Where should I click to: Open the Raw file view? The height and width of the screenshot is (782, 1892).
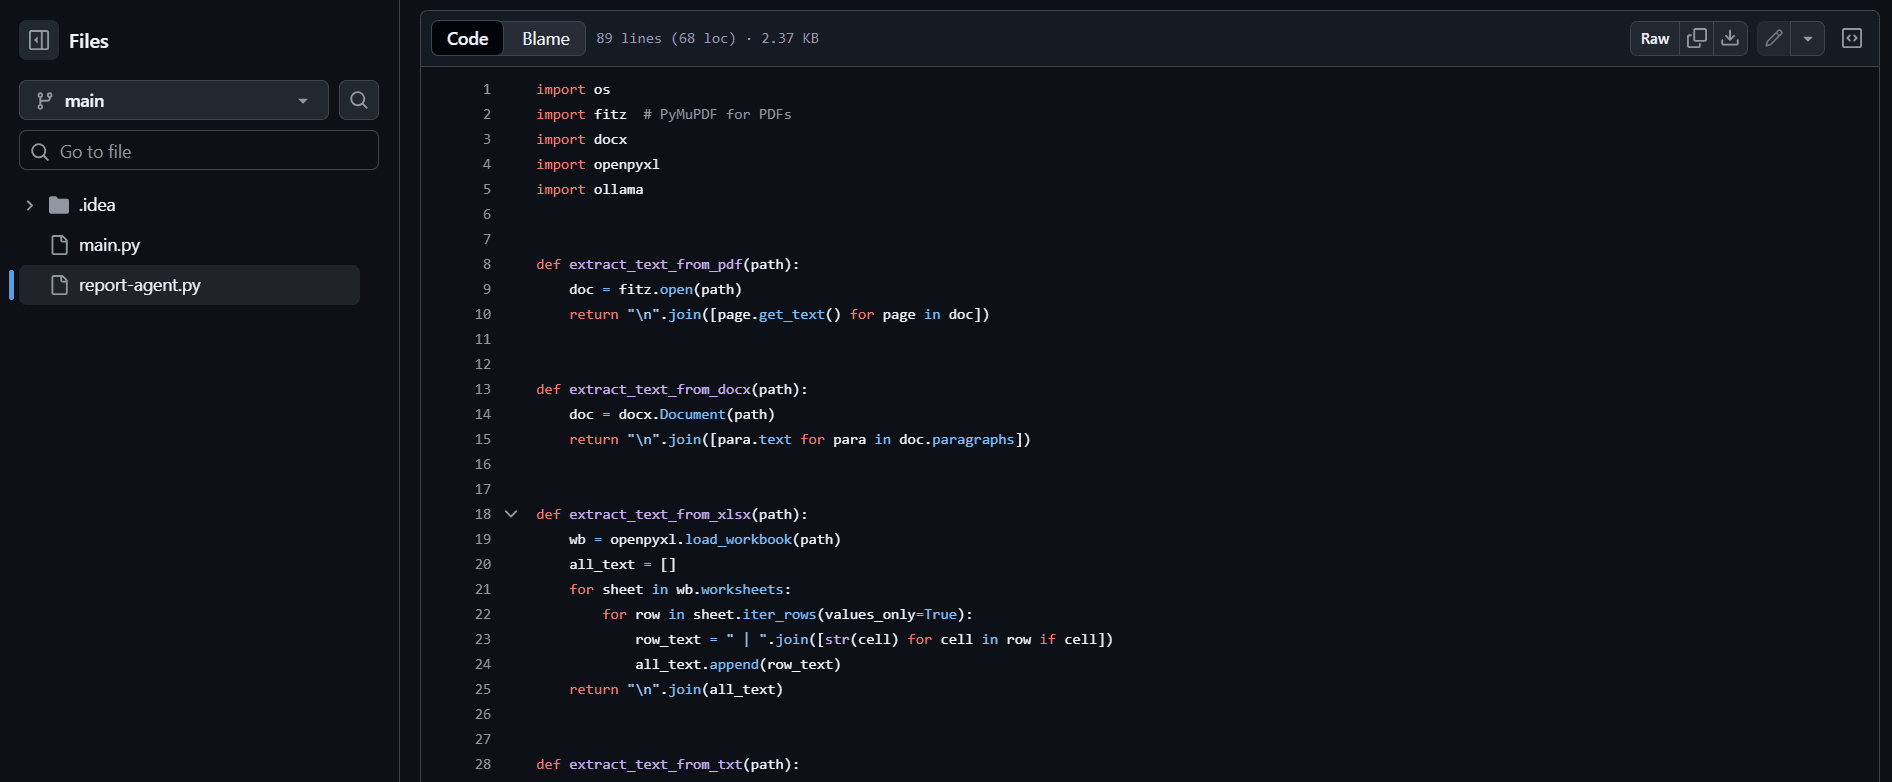click(1654, 38)
